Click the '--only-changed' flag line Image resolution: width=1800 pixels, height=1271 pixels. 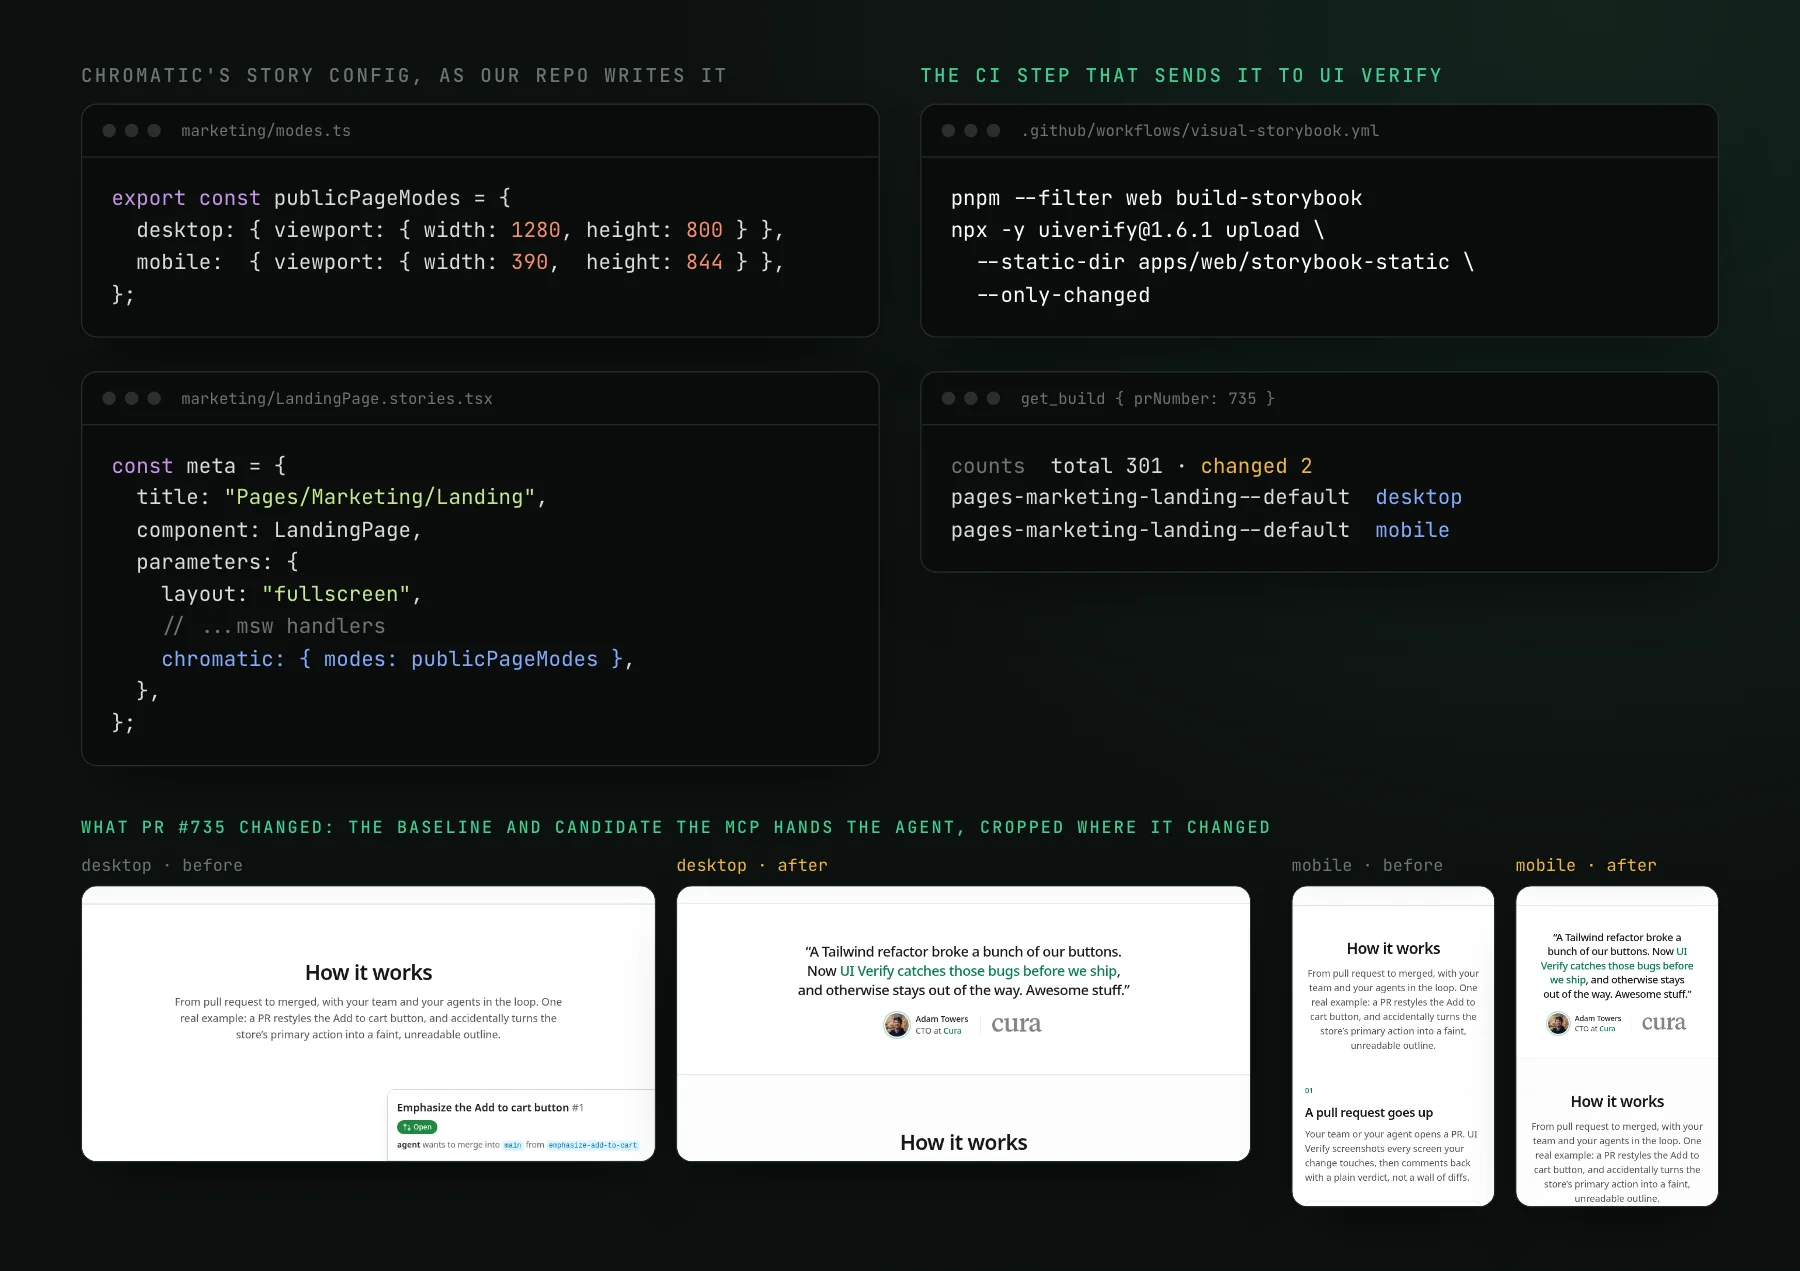pyautogui.click(x=1063, y=295)
